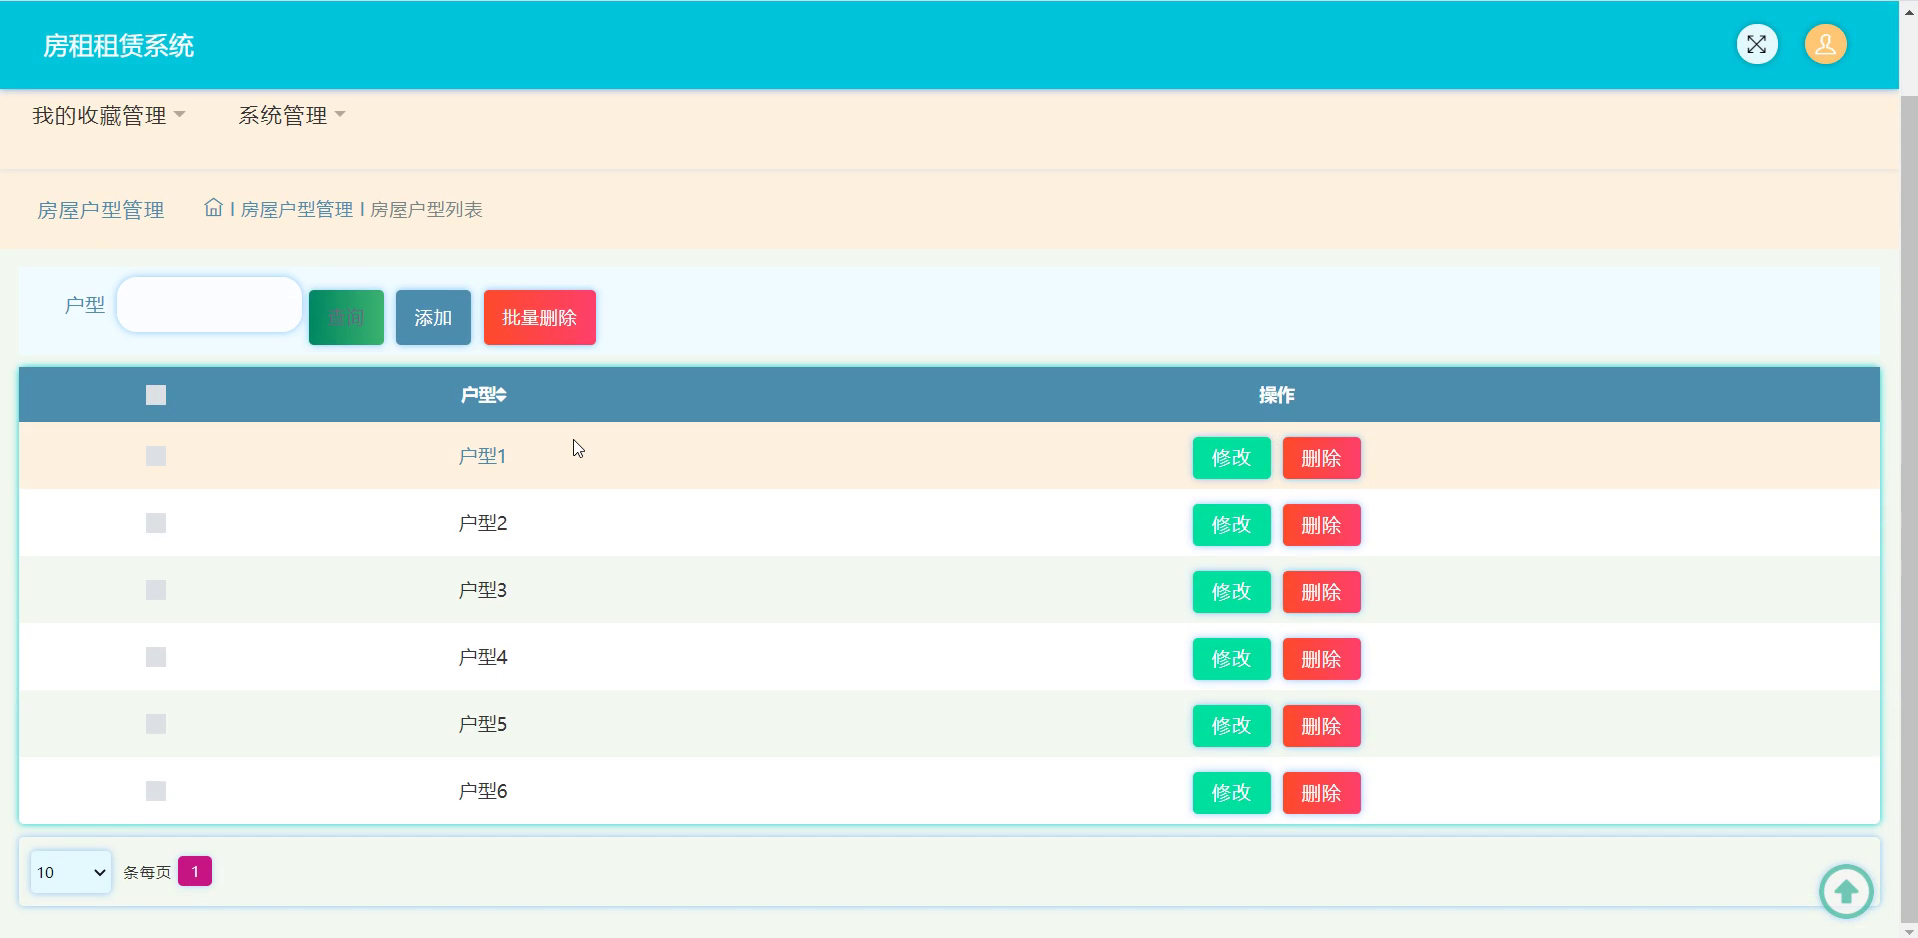1918x938 pixels.
Task: Click the 房屋户型管理 breadcrumb link
Action: pyautogui.click(x=297, y=209)
